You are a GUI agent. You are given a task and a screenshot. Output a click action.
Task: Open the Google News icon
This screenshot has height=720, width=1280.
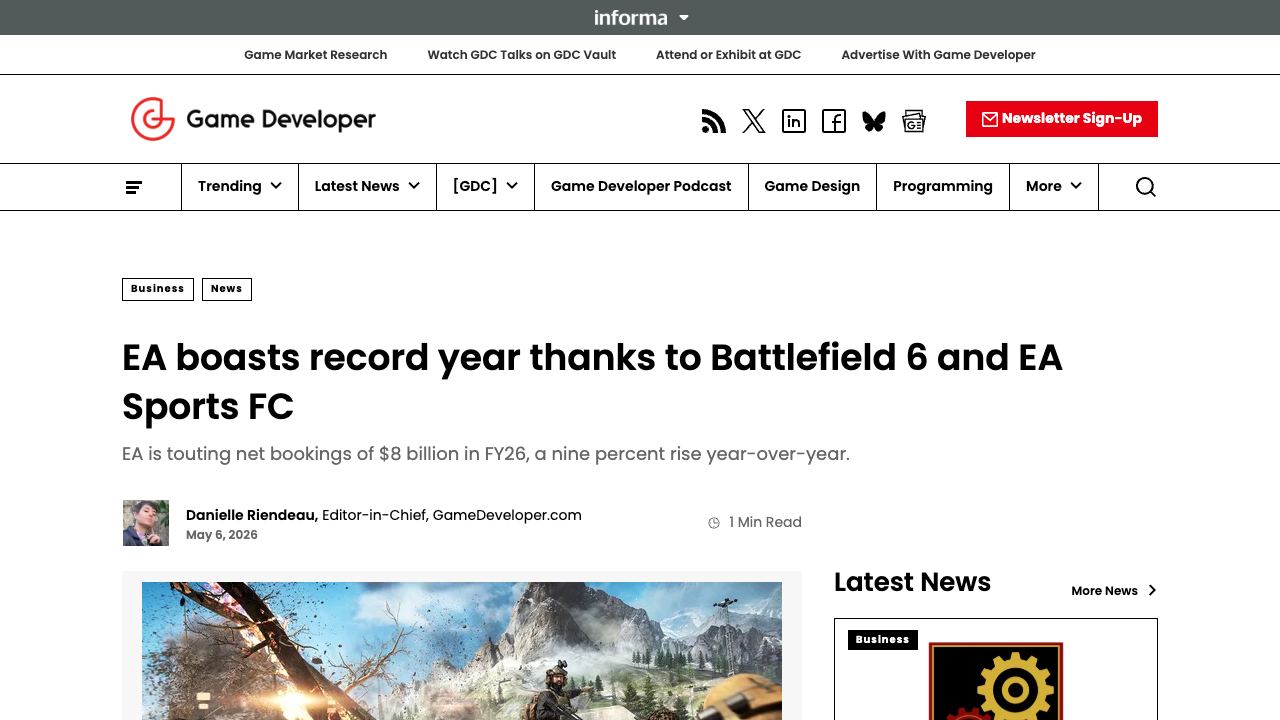click(914, 122)
